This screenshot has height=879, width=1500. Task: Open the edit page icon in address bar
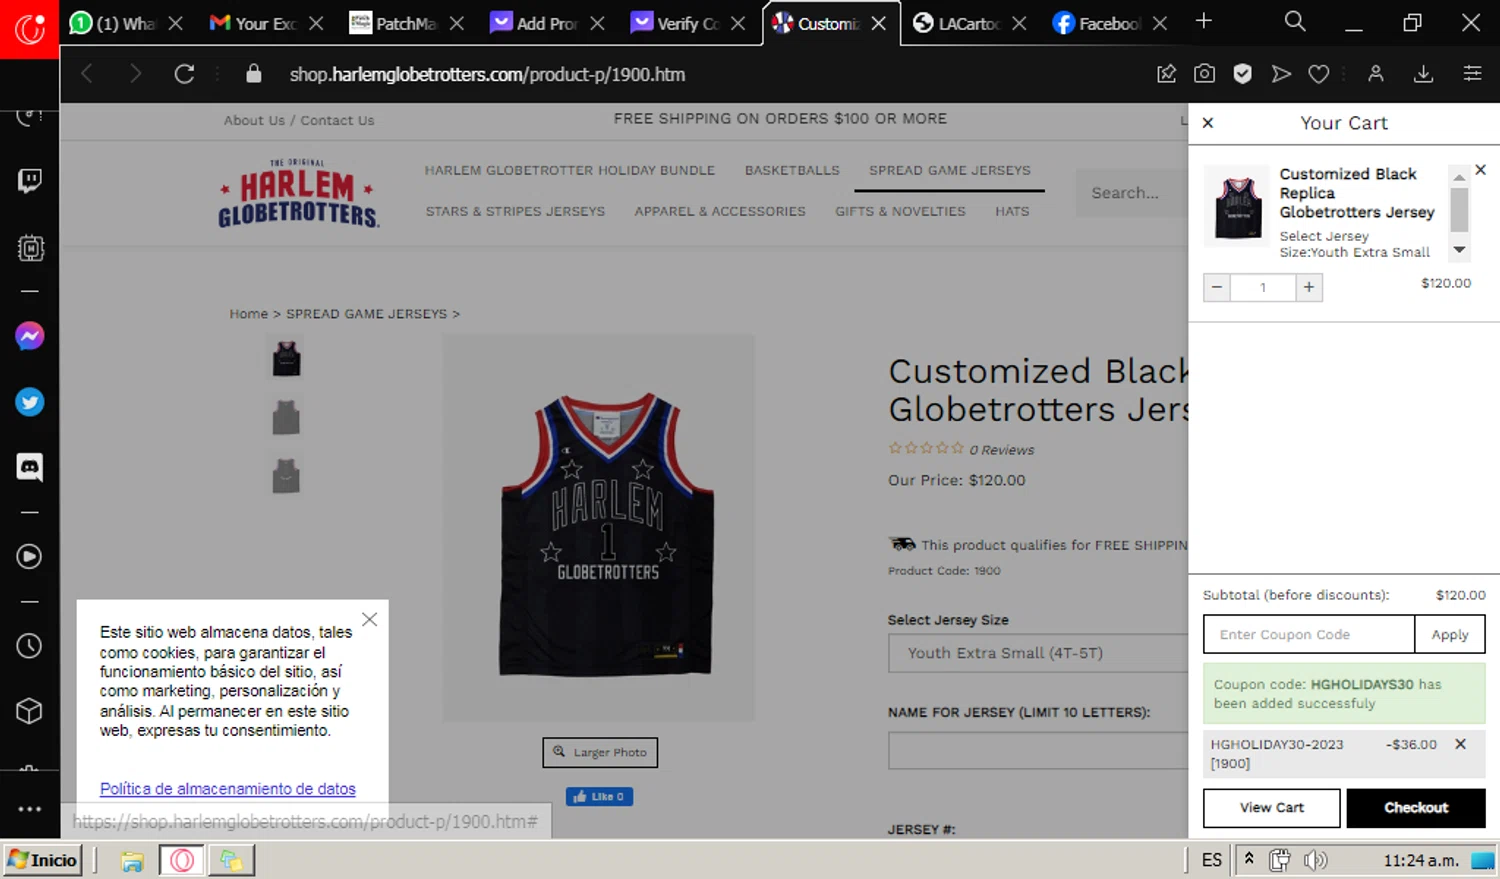point(1166,74)
